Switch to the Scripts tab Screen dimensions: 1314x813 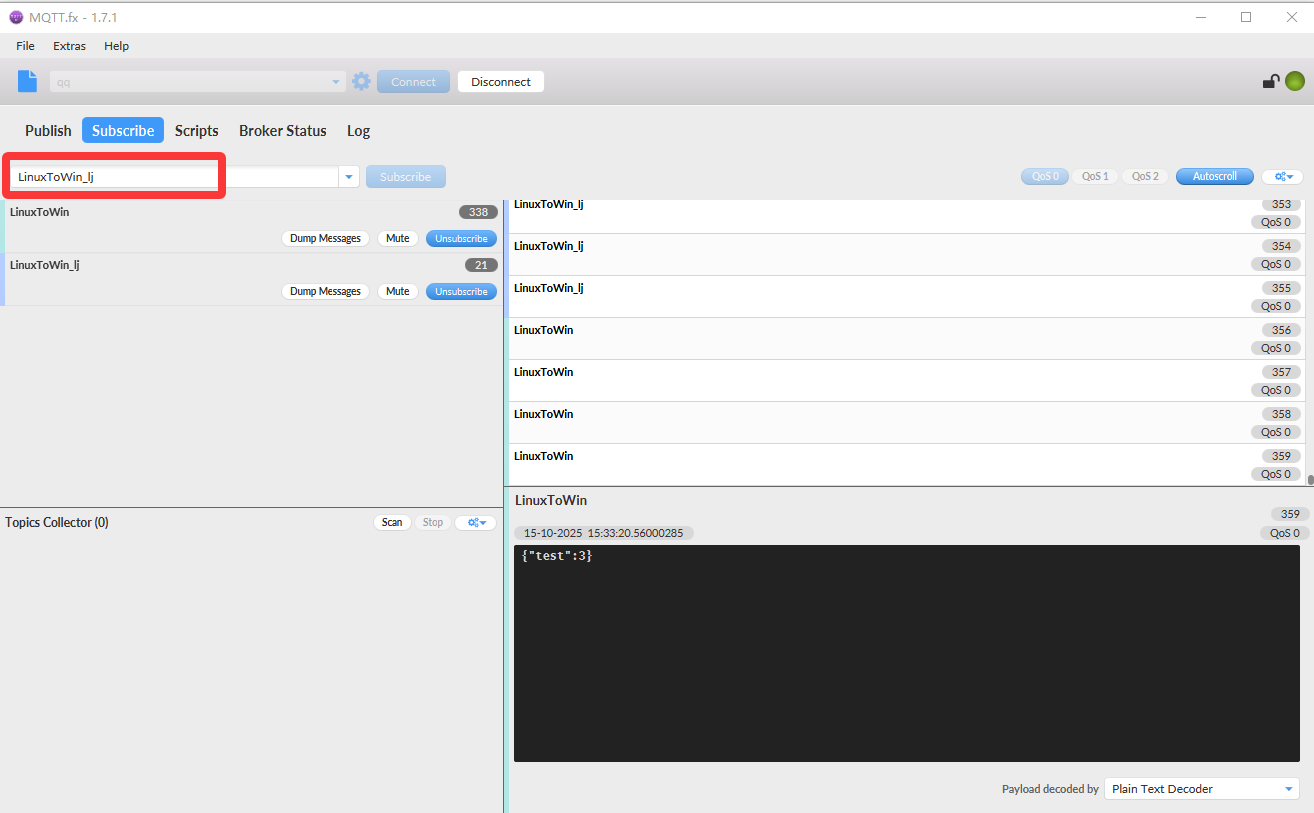pyautogui.click(x=196, y=131)
